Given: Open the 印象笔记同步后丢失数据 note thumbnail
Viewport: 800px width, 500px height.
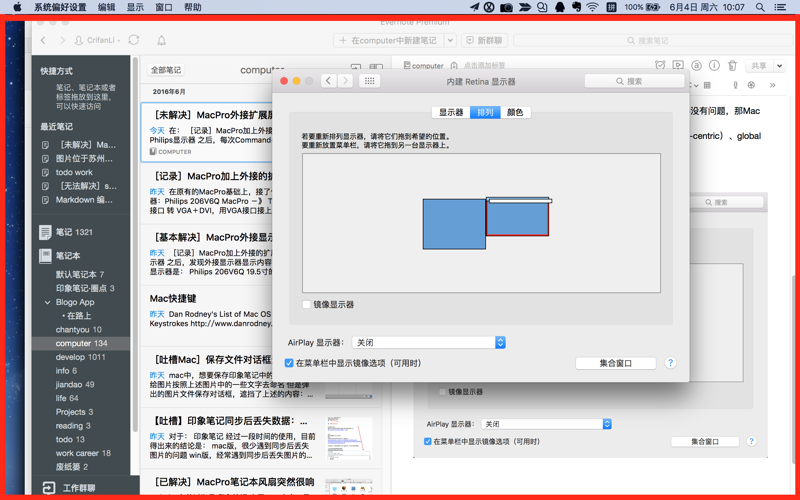Looking at the screenshot, I should tap(349, 439).
